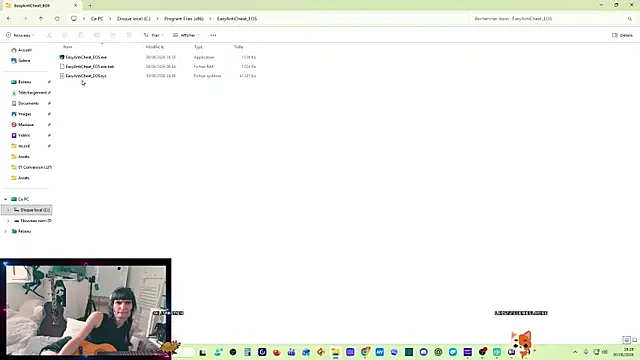Select the EasyAntiCheat_EOS.sys file
The height and width of the screenshot is (360, 640).
pyautogui.click(x=86, y=76)
